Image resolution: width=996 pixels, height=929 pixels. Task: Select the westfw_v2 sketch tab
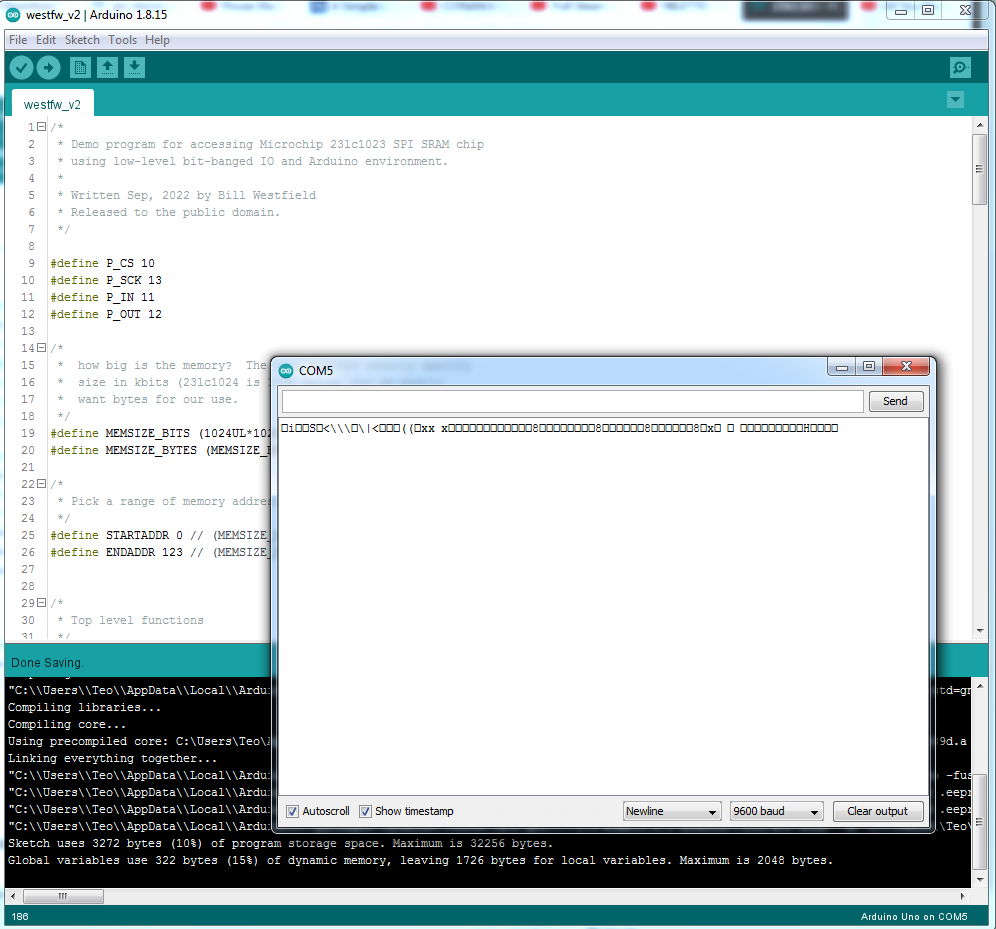52,103
